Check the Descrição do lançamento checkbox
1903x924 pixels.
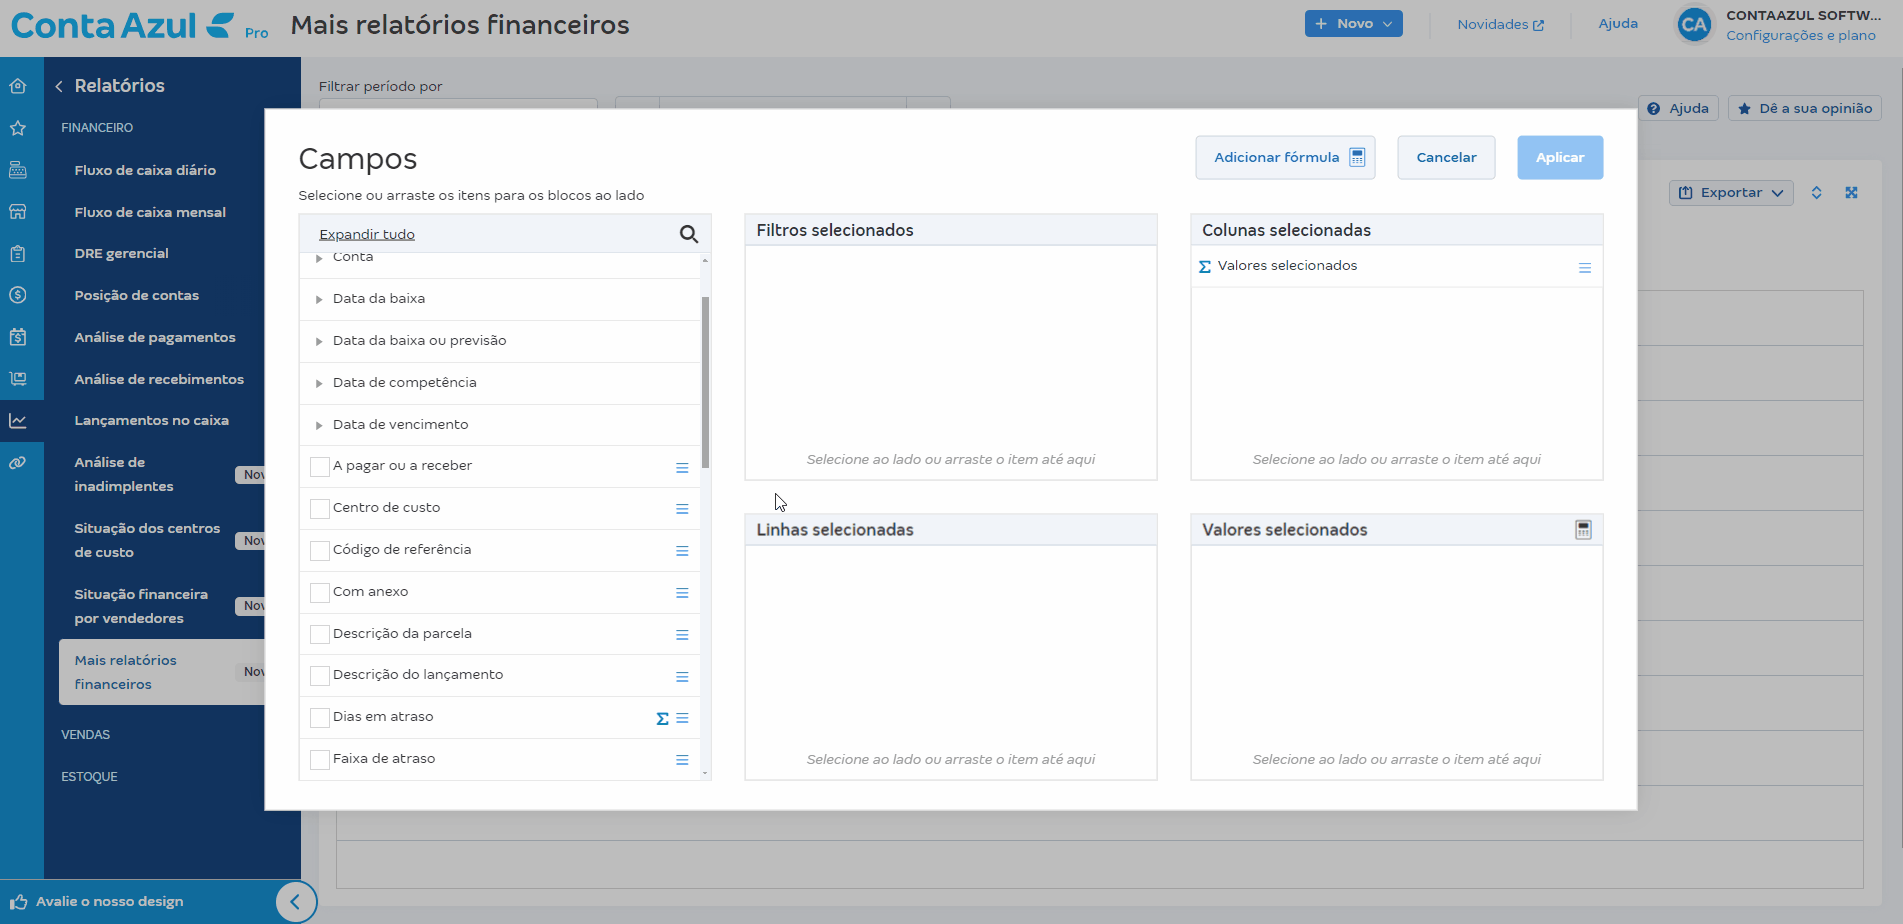[320, 676]
